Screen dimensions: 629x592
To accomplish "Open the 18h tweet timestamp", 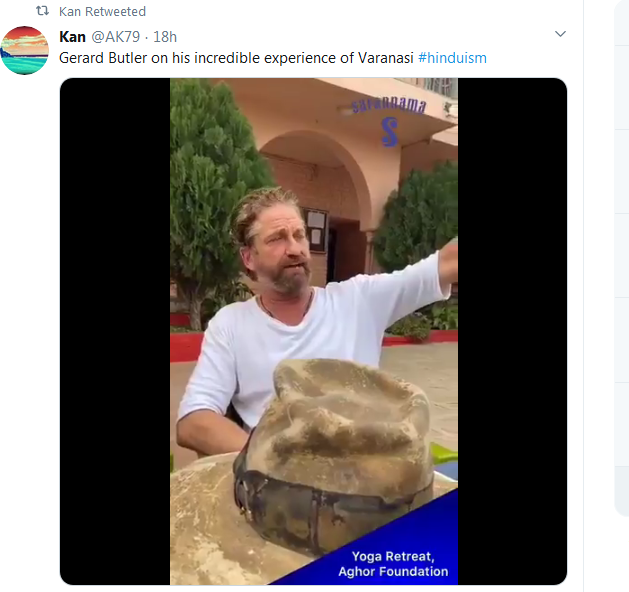I will (165, 37).
